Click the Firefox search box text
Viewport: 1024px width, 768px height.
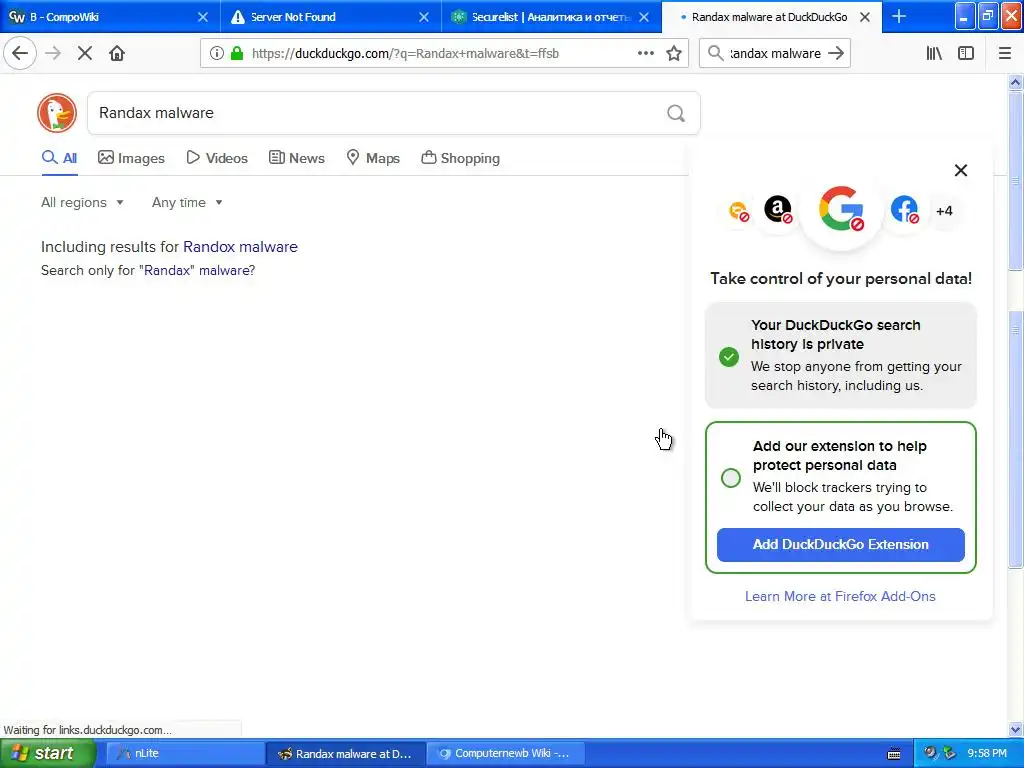coord(775,54)
